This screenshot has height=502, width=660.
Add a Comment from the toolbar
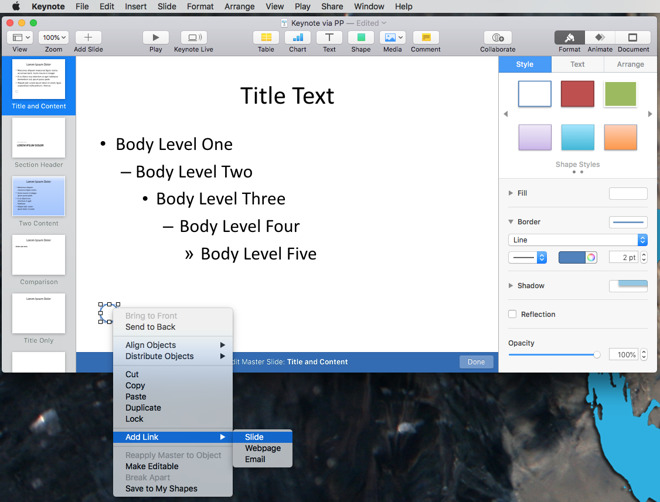pos(426,37)
